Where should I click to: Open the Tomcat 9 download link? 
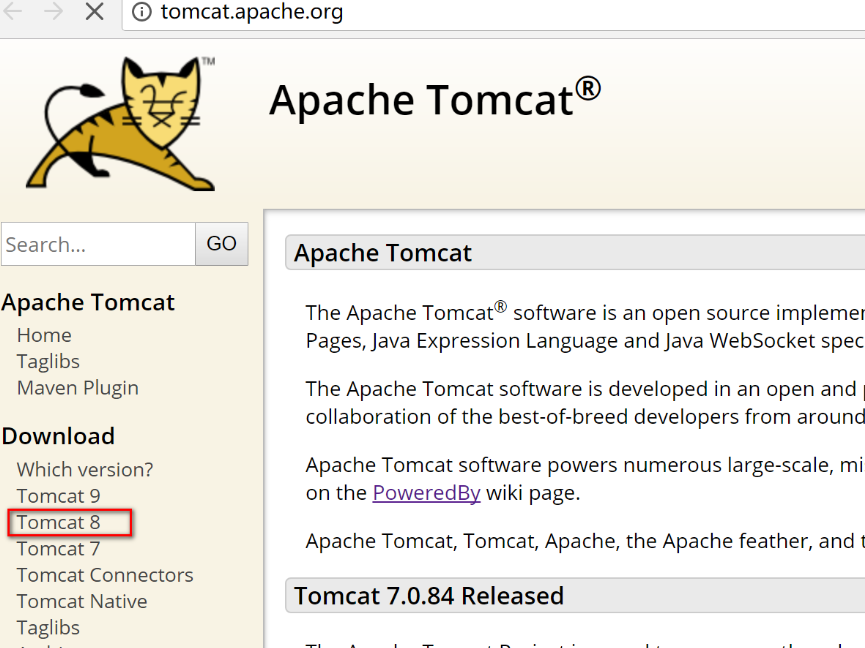58,496
